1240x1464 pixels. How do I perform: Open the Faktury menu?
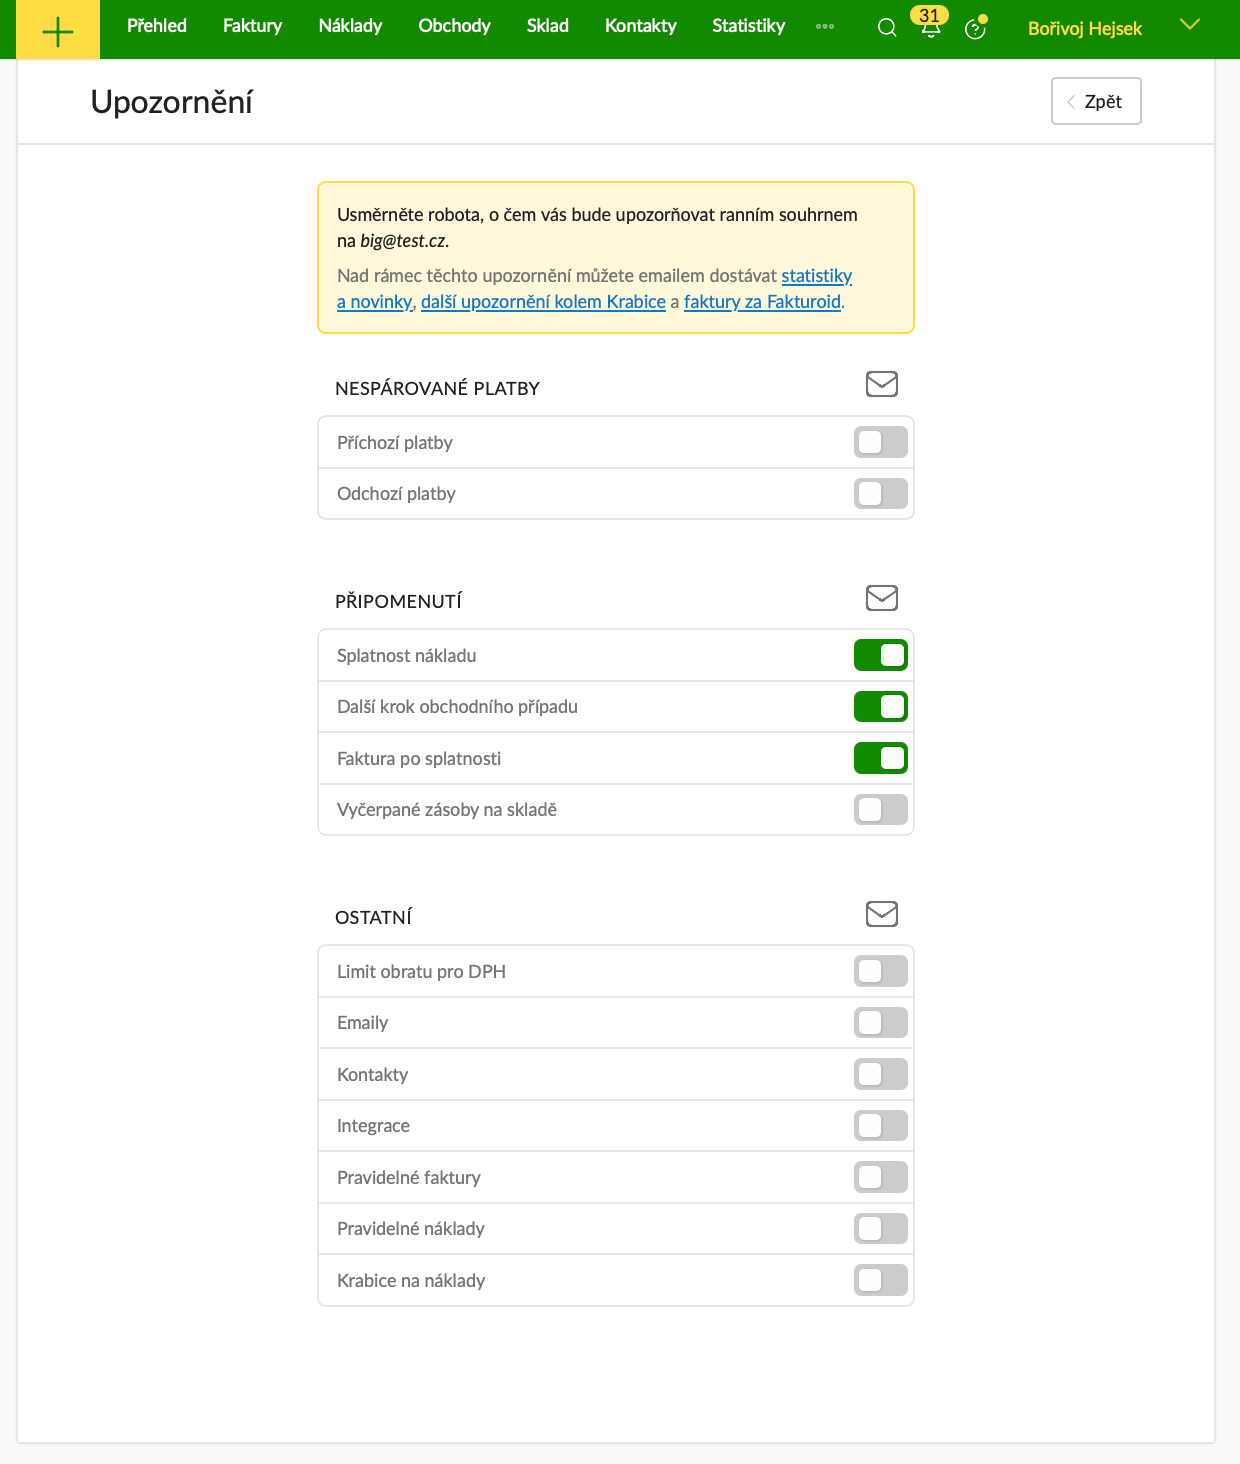pyautogui.click(x=252, y=26)
